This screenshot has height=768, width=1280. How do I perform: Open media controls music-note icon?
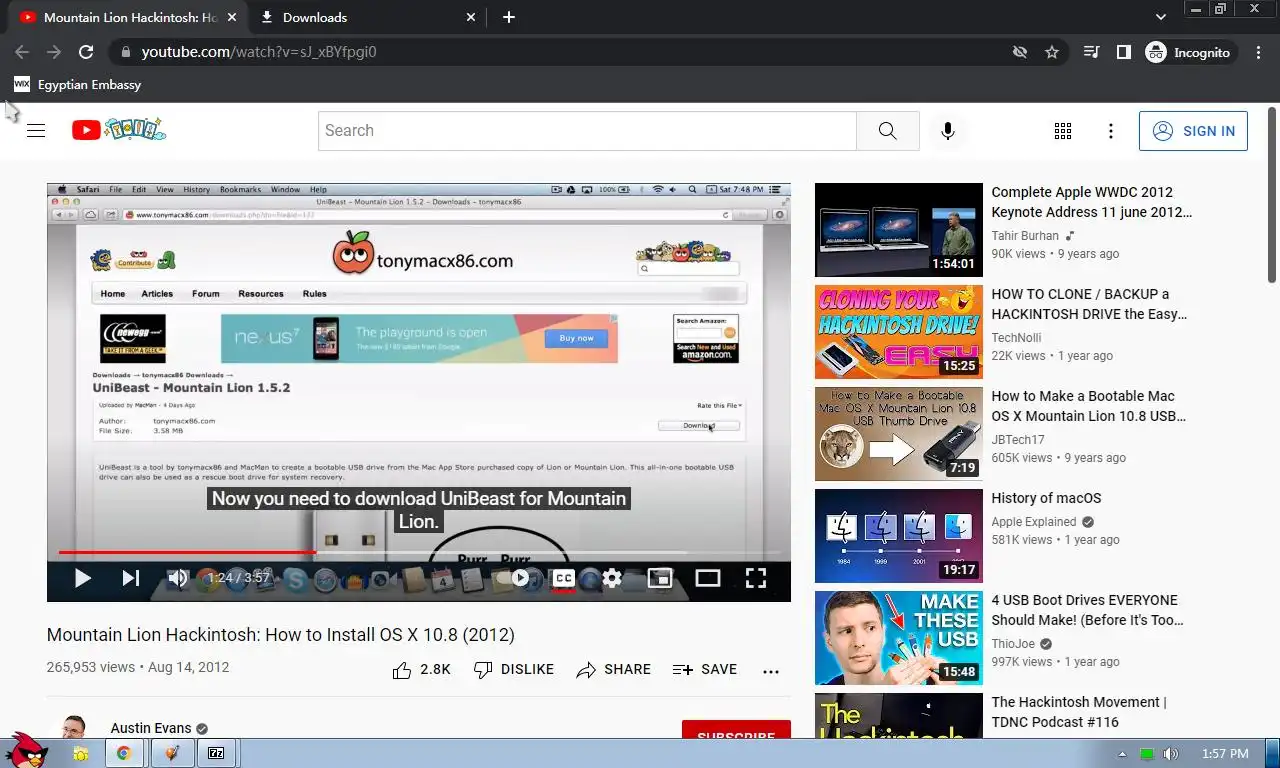click(x=1092, y=52)
